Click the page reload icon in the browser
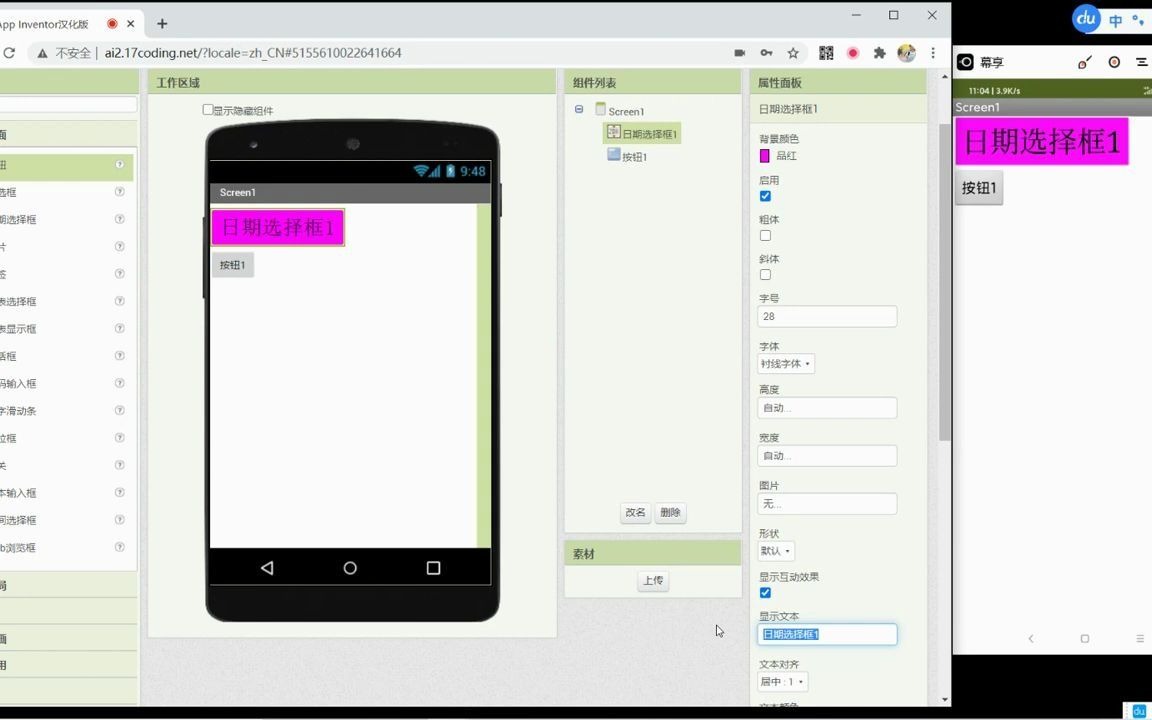Screen dimensions: 1152x720 coord(10,53)
